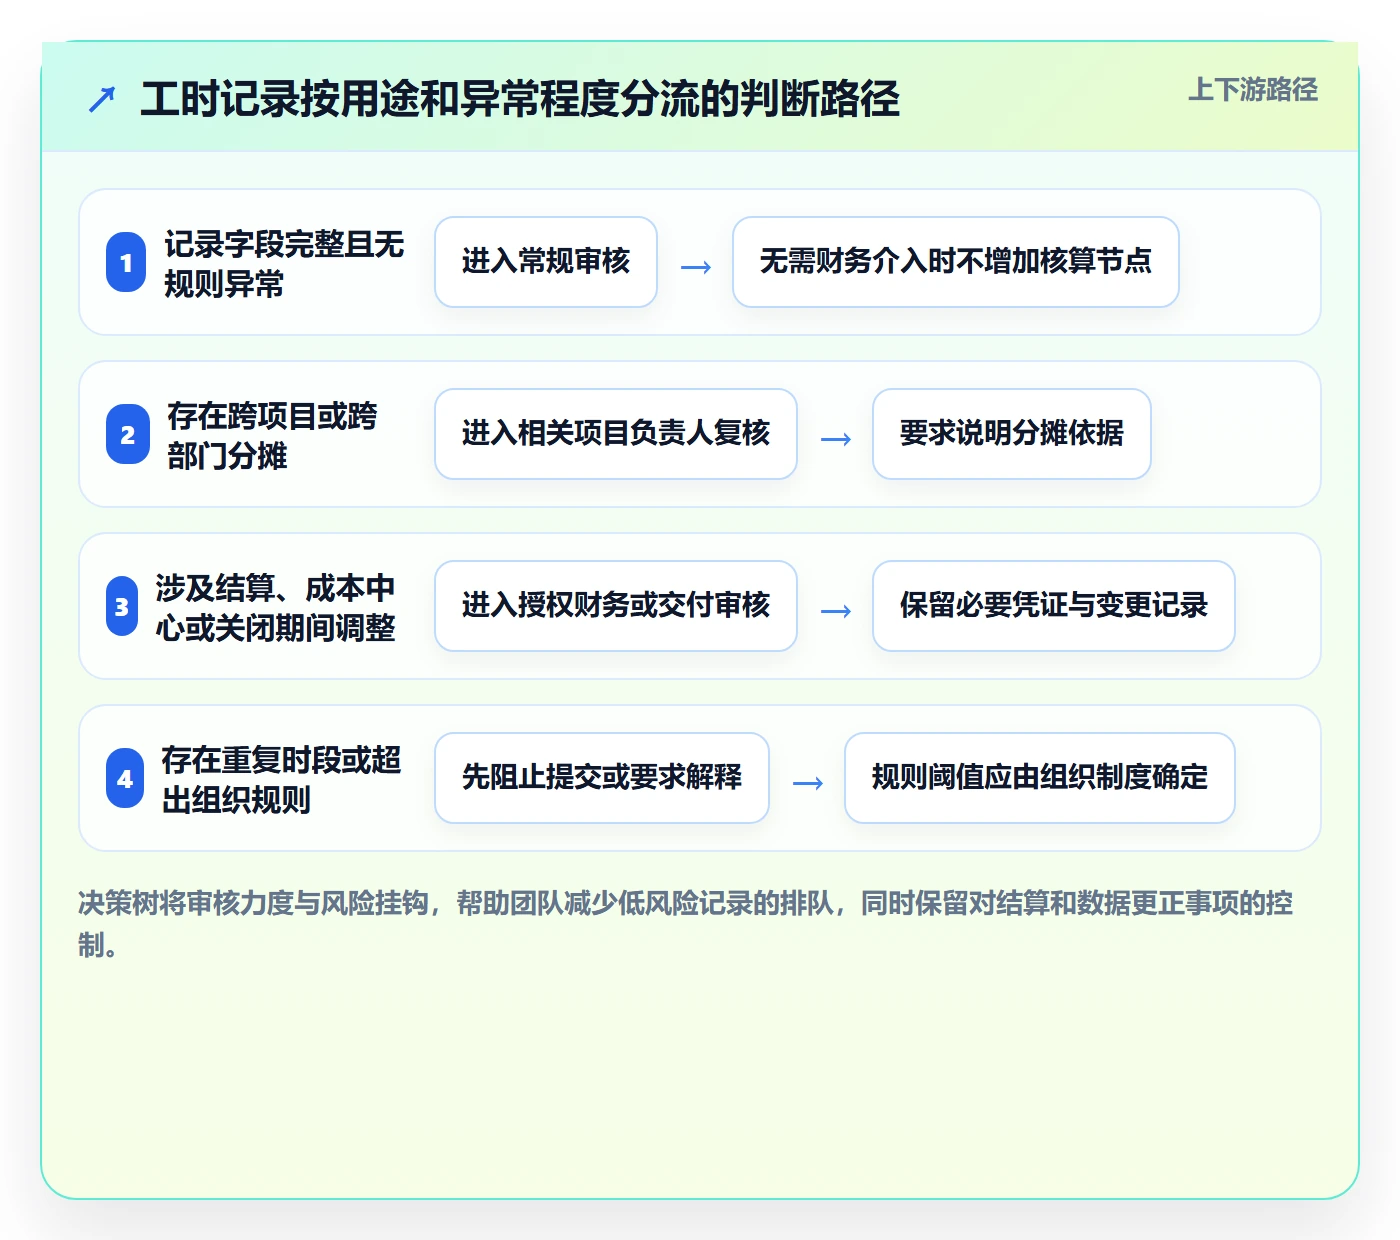Click the 规则阈值应由组织制度确定 box

click(1040, 778)
